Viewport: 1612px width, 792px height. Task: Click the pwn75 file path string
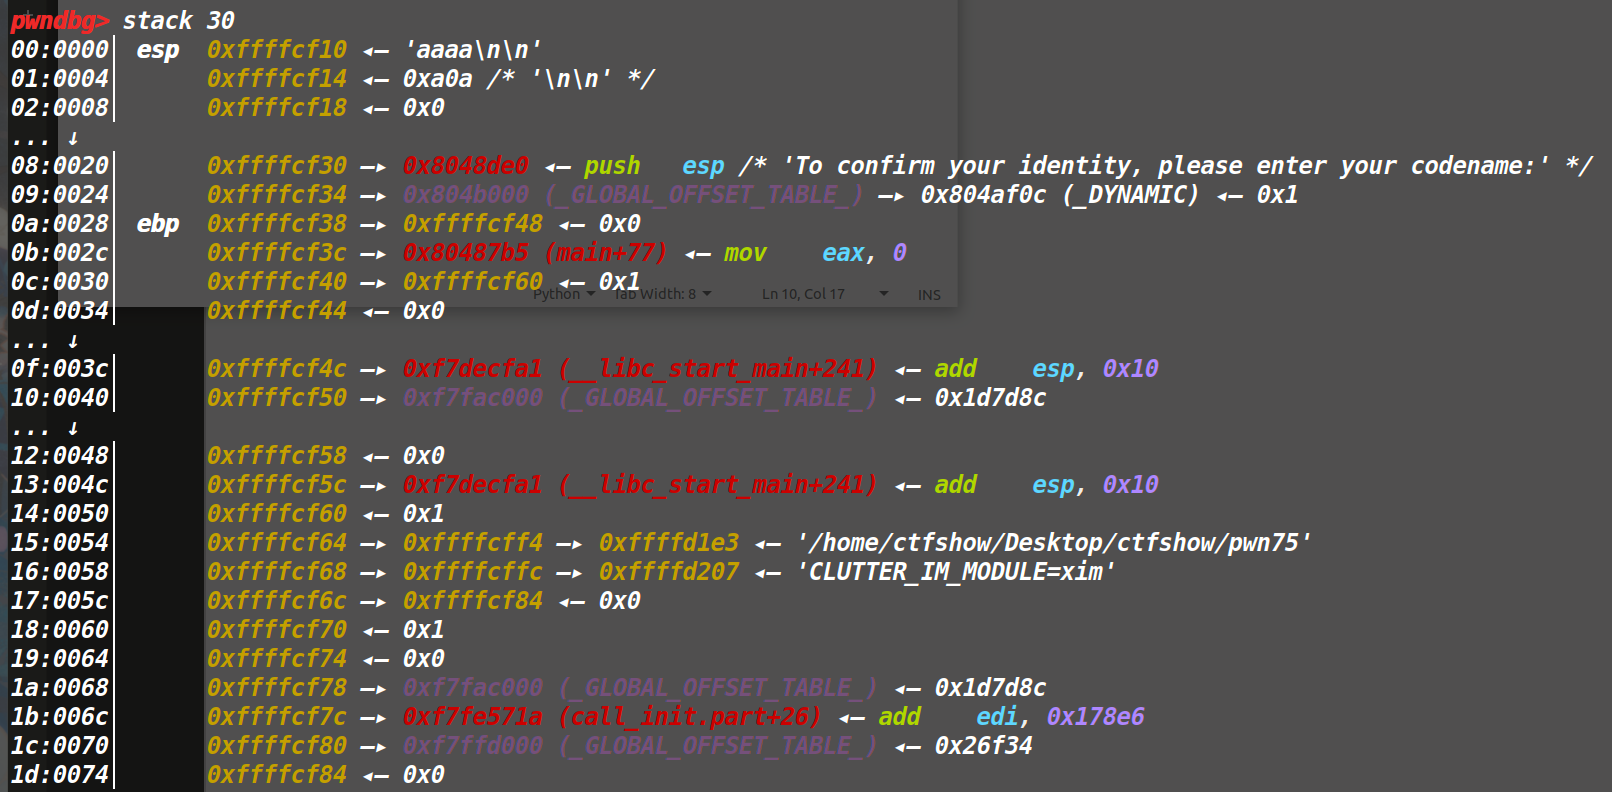(1053, 543)
